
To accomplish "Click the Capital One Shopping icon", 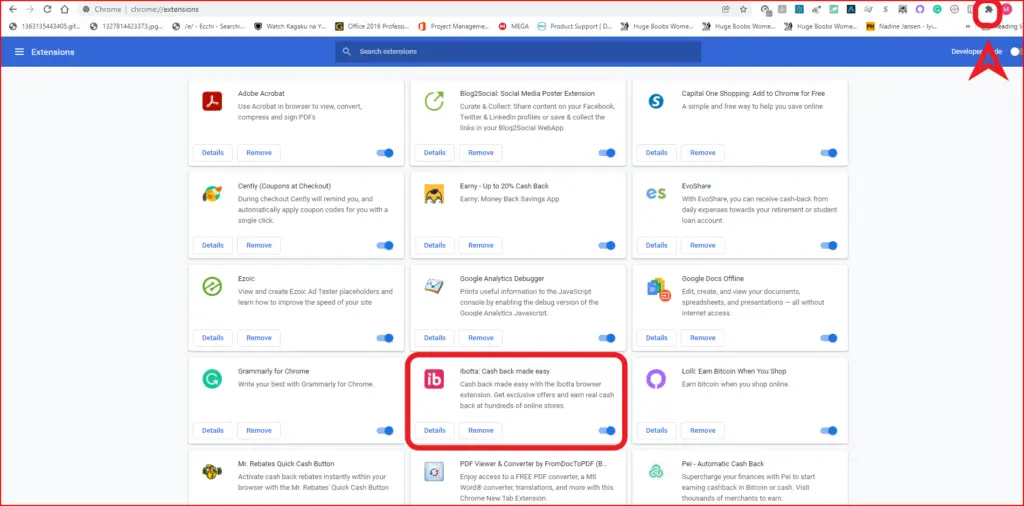I will [x=655, y=101].
